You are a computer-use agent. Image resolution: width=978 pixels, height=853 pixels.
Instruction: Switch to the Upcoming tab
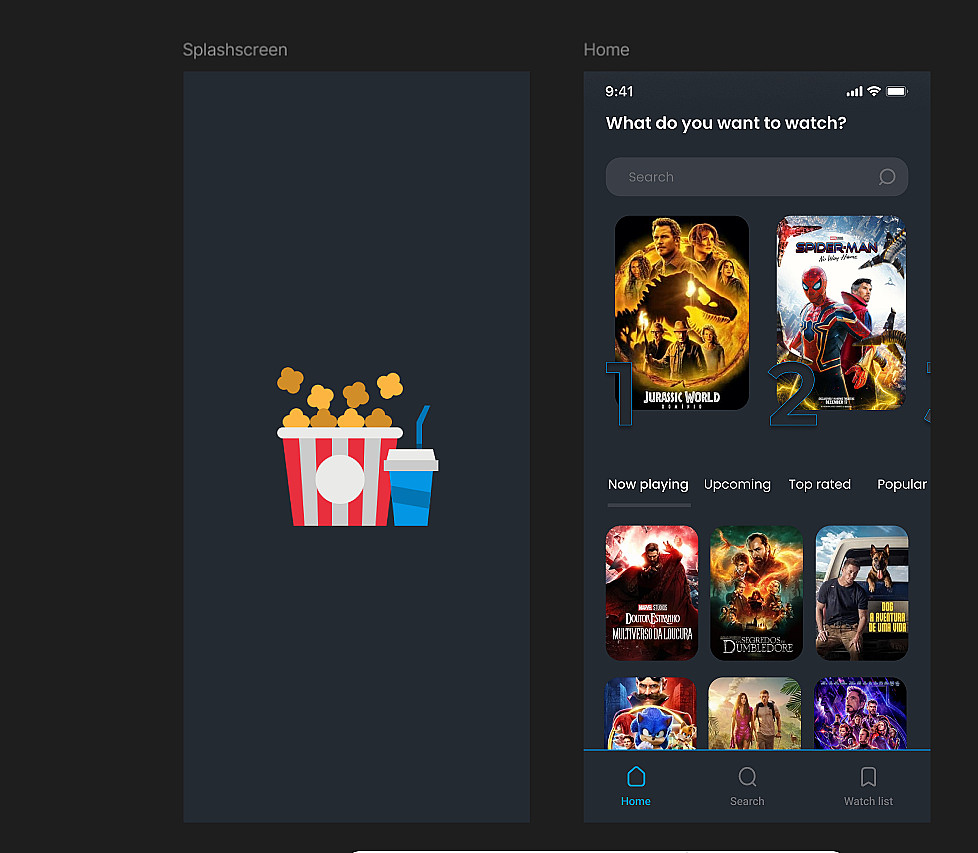[x=737, y=484]
